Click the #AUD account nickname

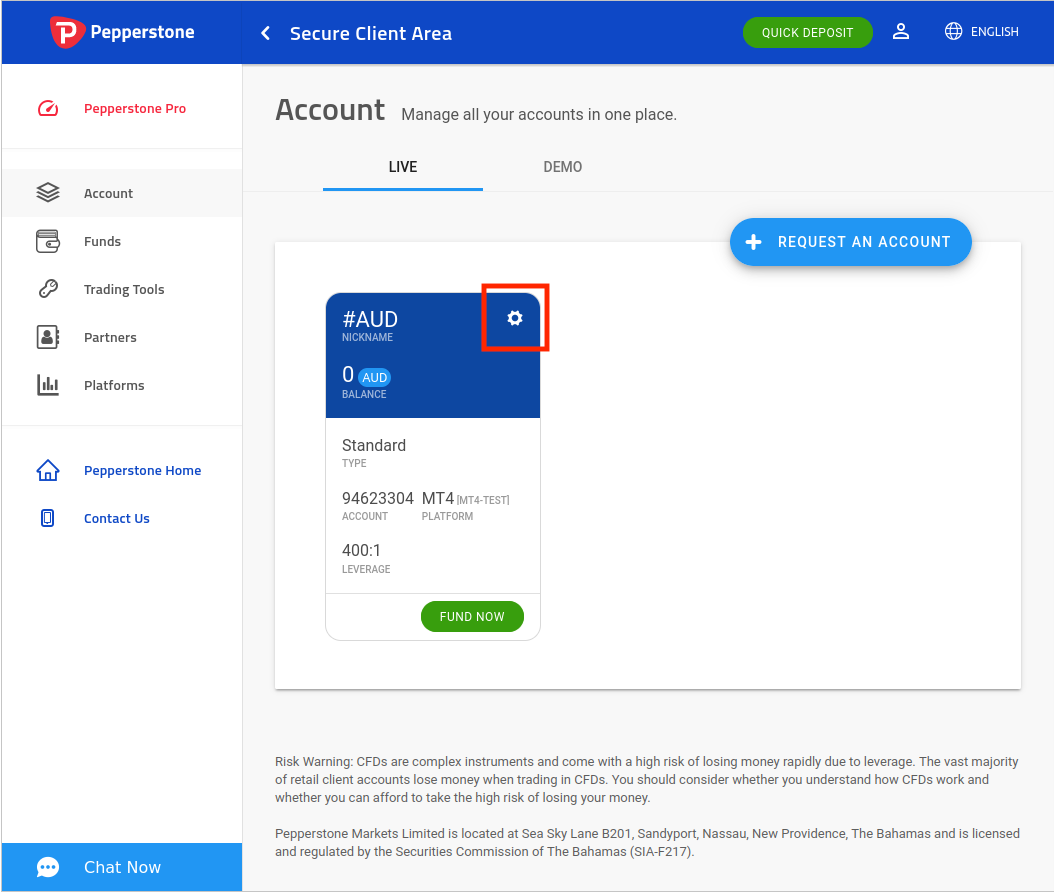370,319
